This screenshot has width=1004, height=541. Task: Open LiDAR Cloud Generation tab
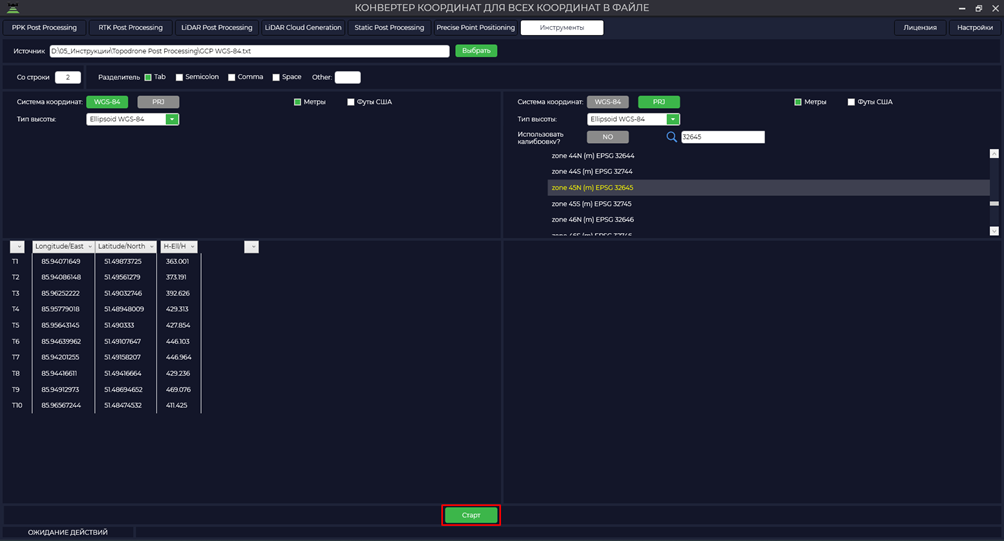[303, 28]
